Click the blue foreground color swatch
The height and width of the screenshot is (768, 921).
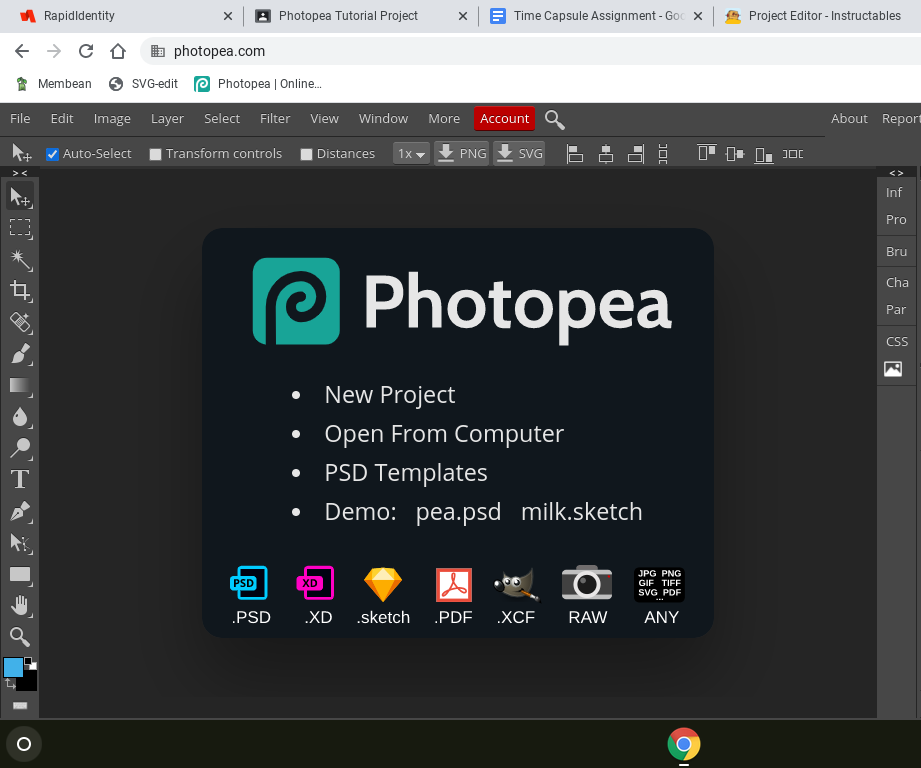coord(13,668)
